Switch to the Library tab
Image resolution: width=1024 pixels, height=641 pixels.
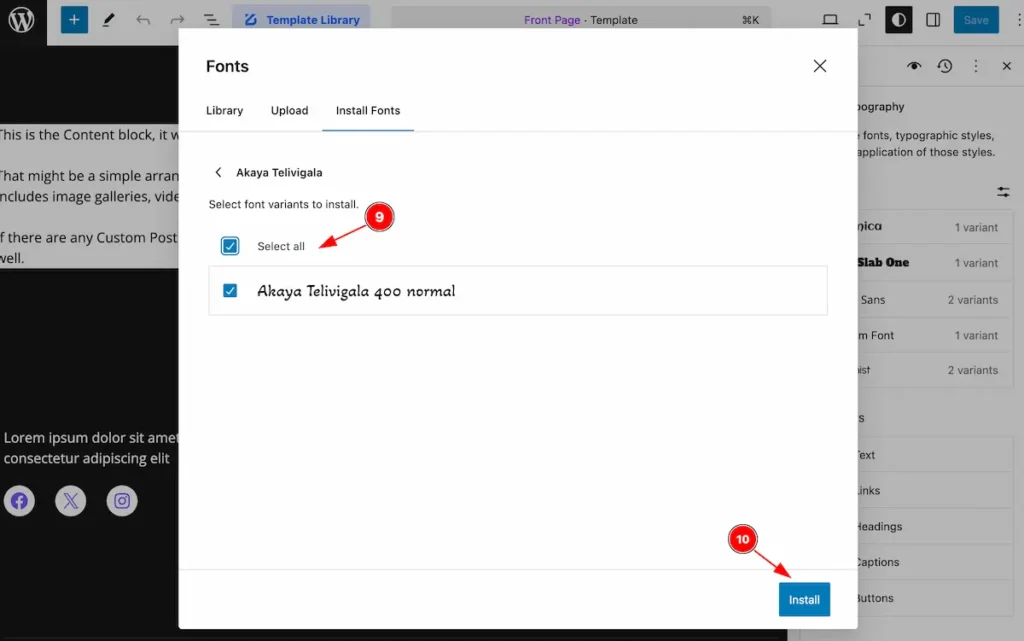pyautogui.click(x=225, y=111)
